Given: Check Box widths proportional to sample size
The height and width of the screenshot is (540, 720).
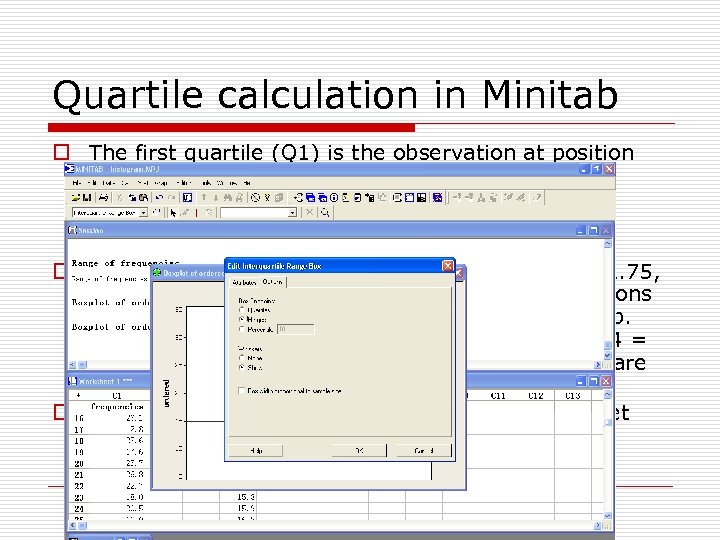Looking at the screenshot, I should (x=242, y=391).
